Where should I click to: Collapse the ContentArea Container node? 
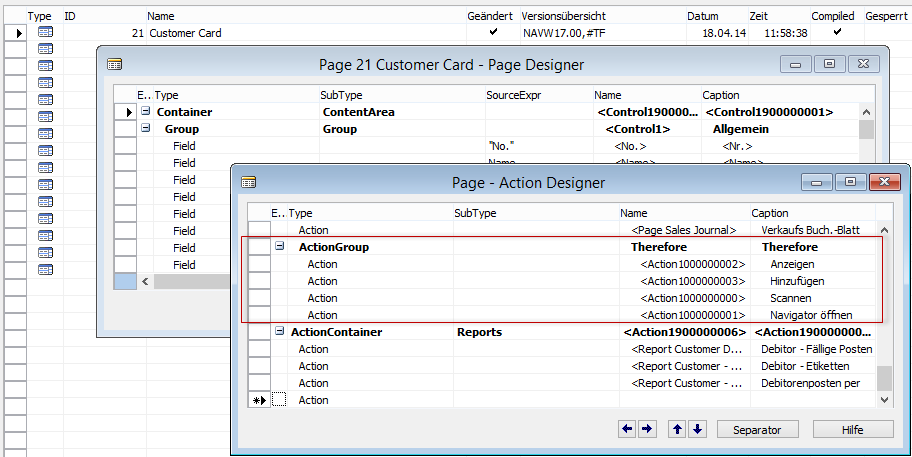(x=145, y=112)
